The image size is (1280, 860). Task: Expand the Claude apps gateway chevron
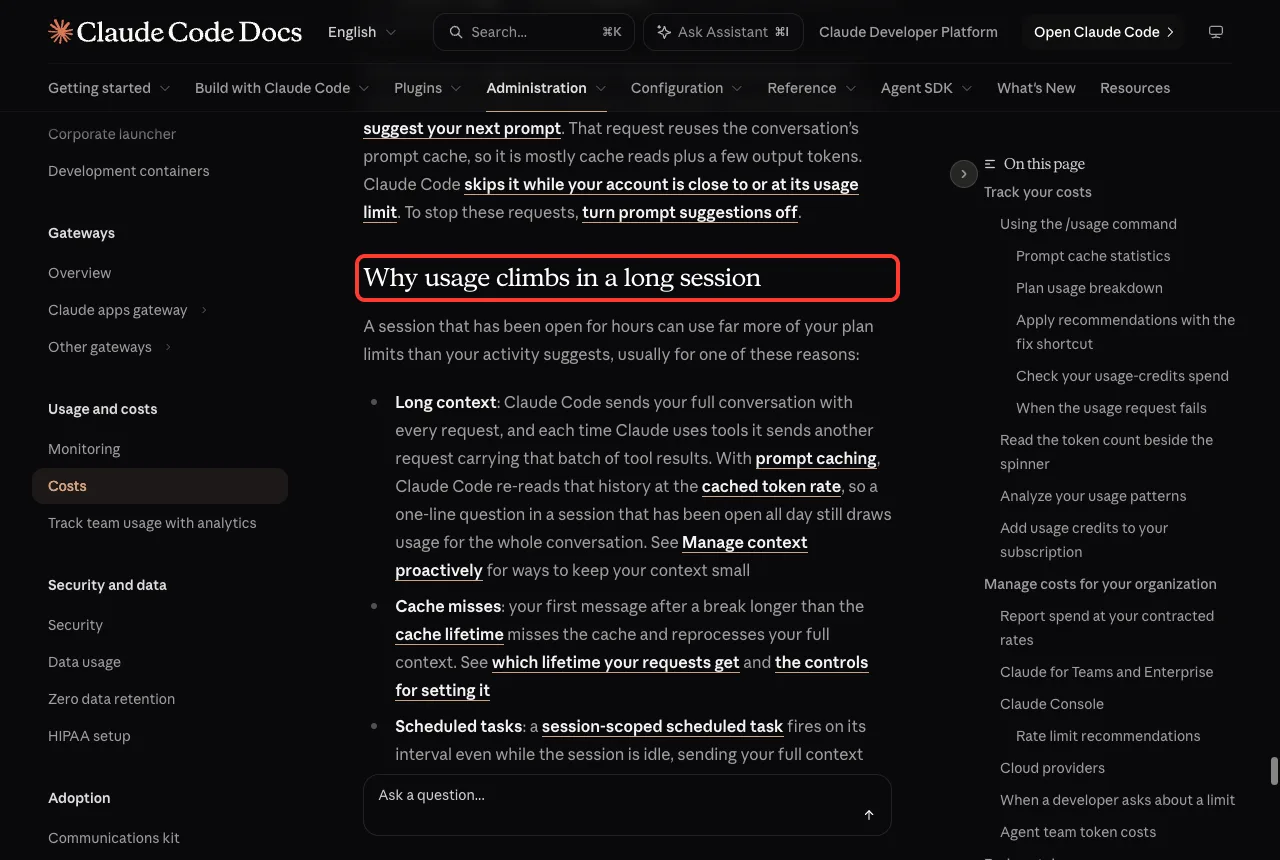coord(204,310)
